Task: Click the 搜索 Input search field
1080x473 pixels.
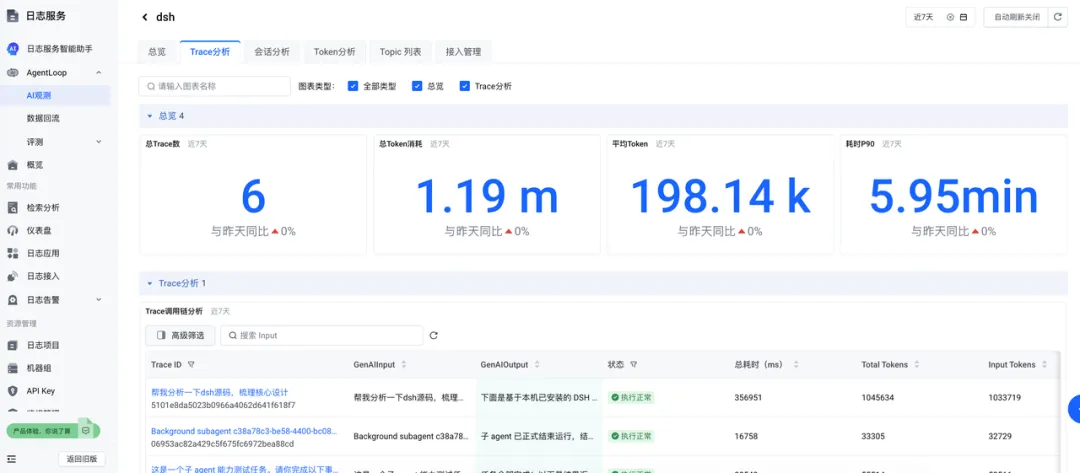Action: pyautogui.click(x=322, y=335)
